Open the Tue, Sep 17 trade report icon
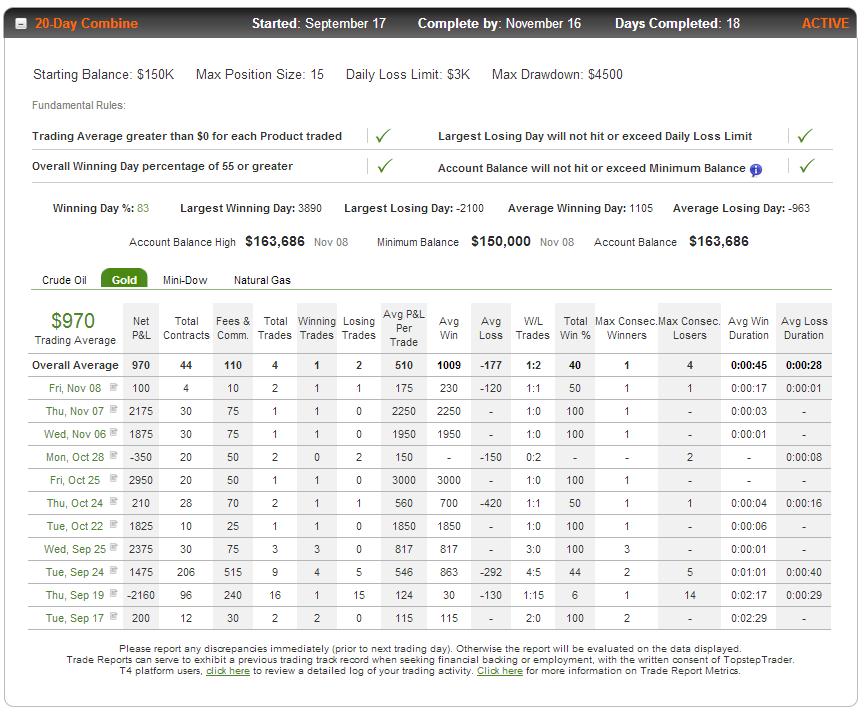 pyautogui.click(x=113, y=616)
